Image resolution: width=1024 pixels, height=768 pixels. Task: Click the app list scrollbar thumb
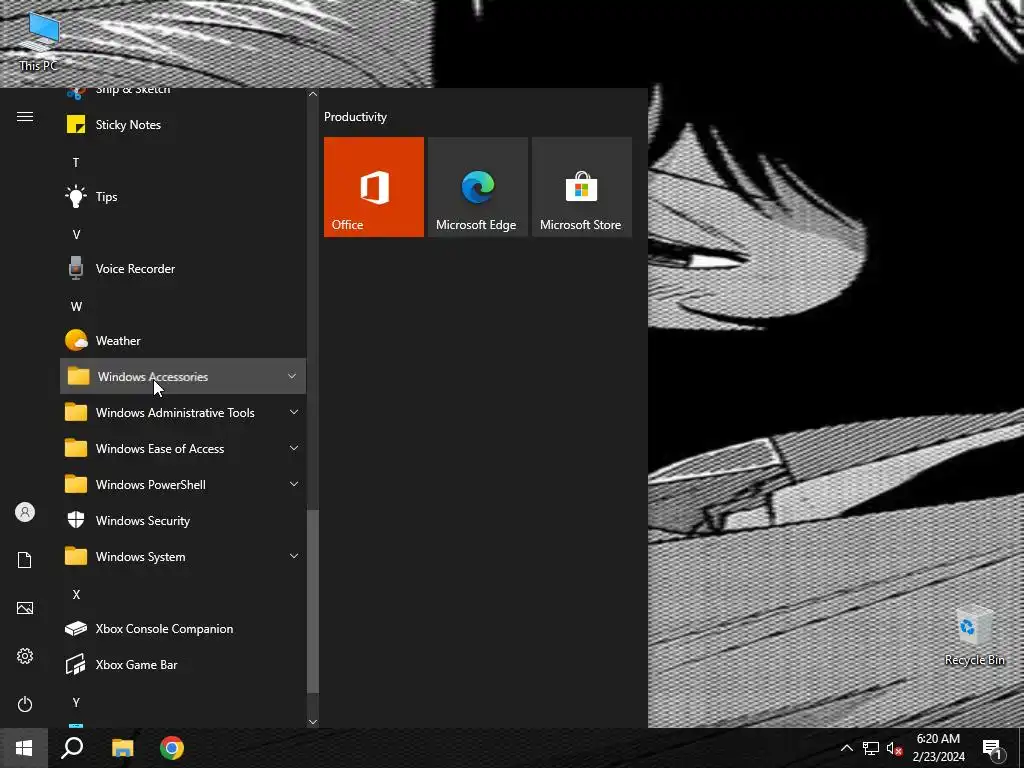(x=313, y=601)
